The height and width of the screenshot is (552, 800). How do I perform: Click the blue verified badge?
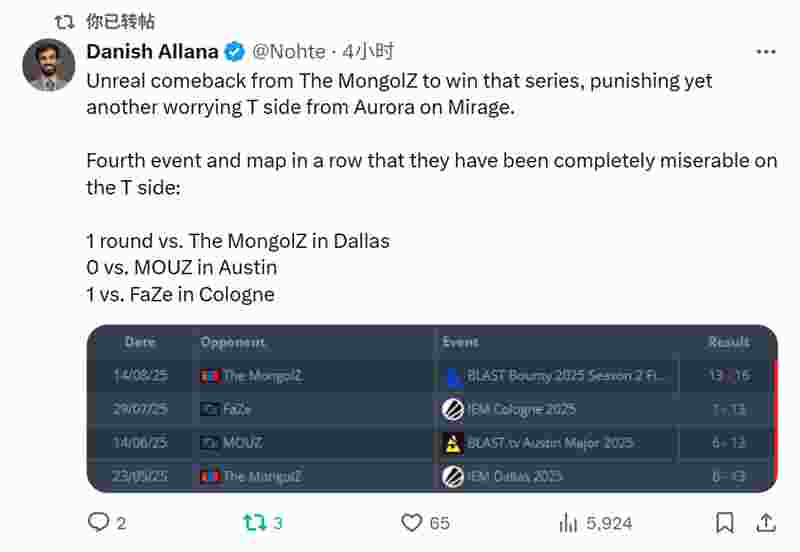click(235, 52)
